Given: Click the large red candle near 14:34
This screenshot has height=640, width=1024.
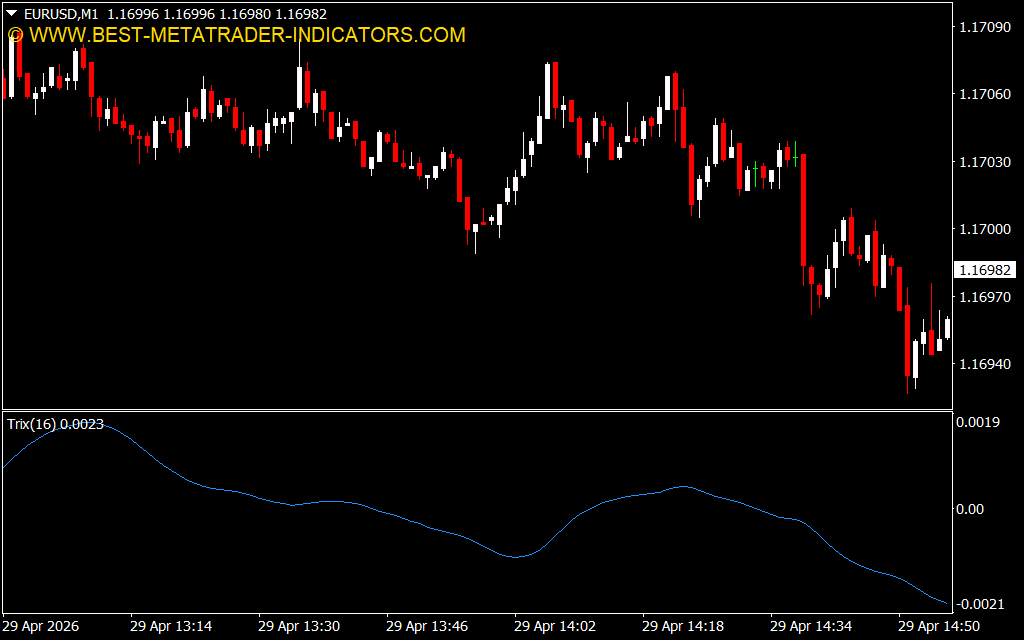Looking at the screenshot, I should (802, 210).
